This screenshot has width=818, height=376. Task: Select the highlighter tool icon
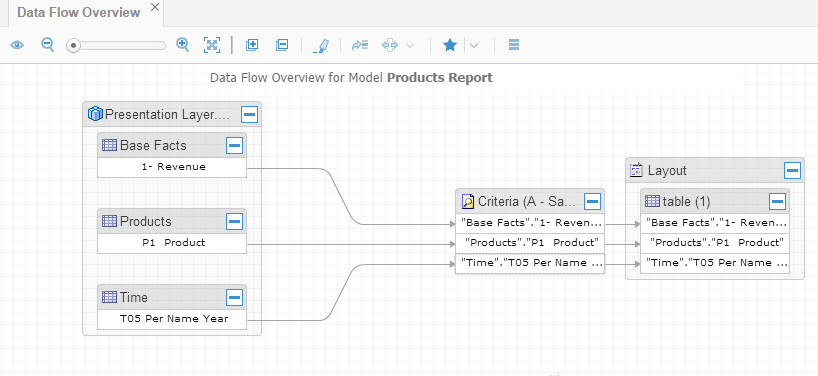[x=321, y=45]
